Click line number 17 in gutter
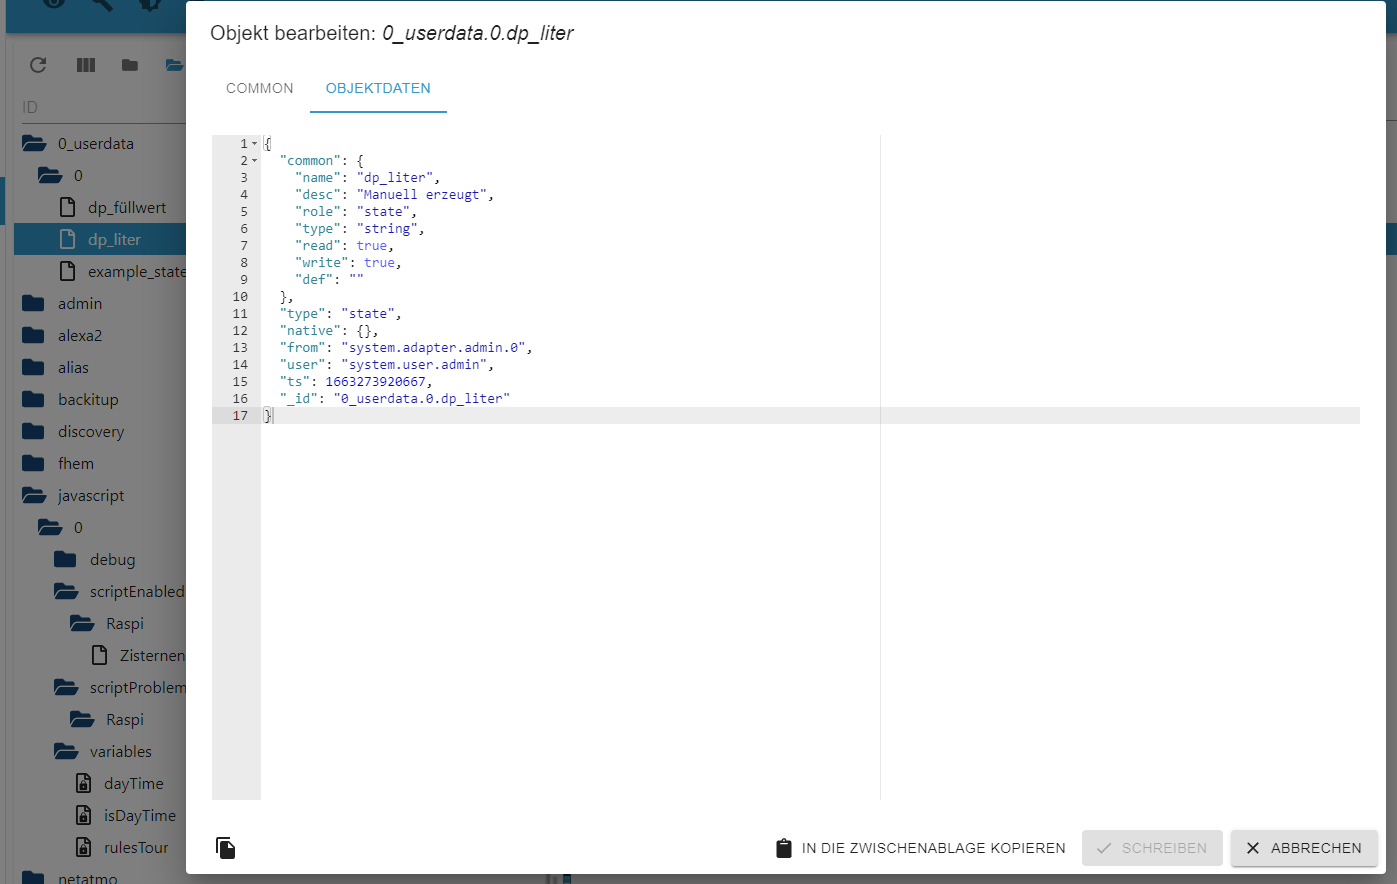 coord(240,416)
